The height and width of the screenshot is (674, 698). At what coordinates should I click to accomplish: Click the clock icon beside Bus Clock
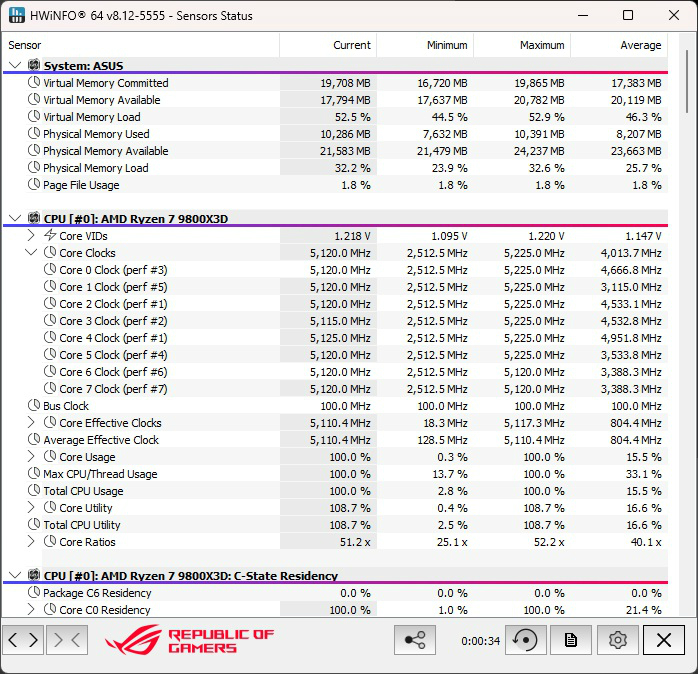34,405
